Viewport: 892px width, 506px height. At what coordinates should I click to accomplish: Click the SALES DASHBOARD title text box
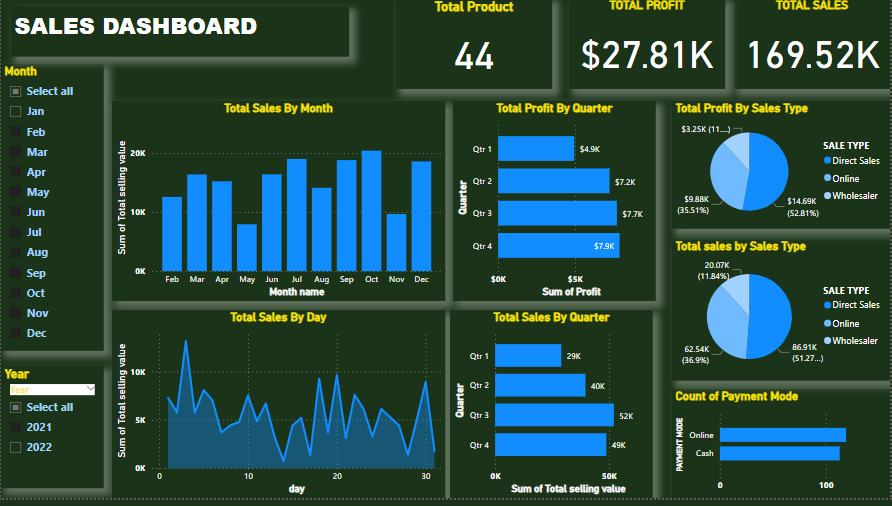[136, 27]
